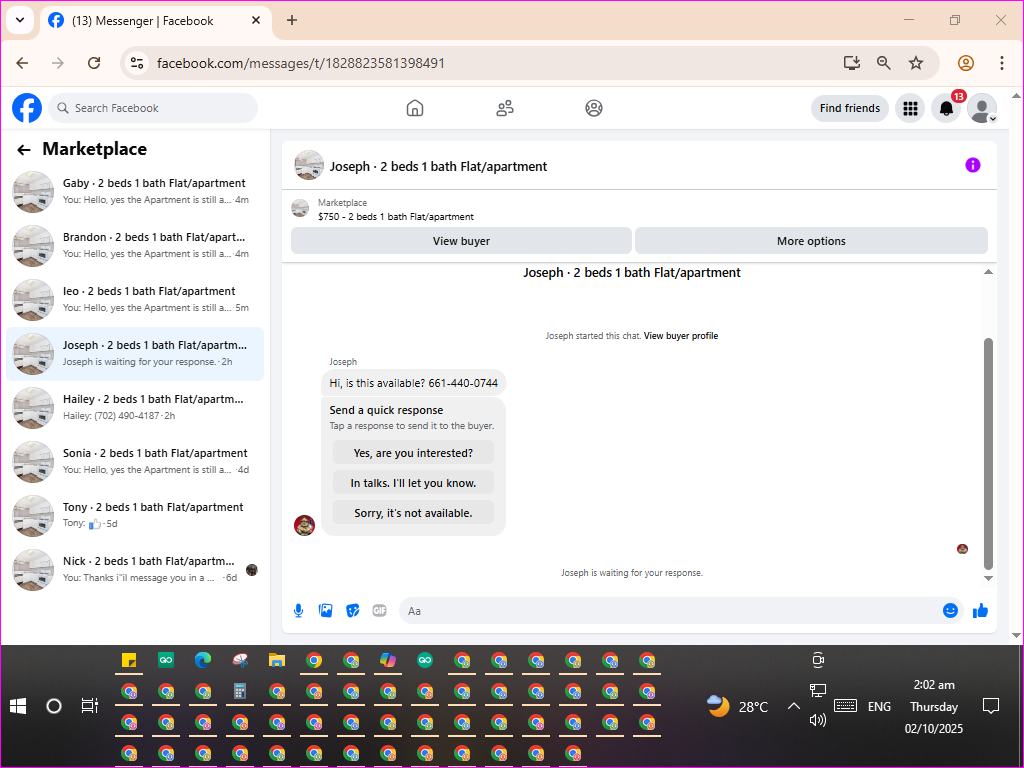Open the Groups icon in top navigation

pyautogui.click(x=594, y=108)
